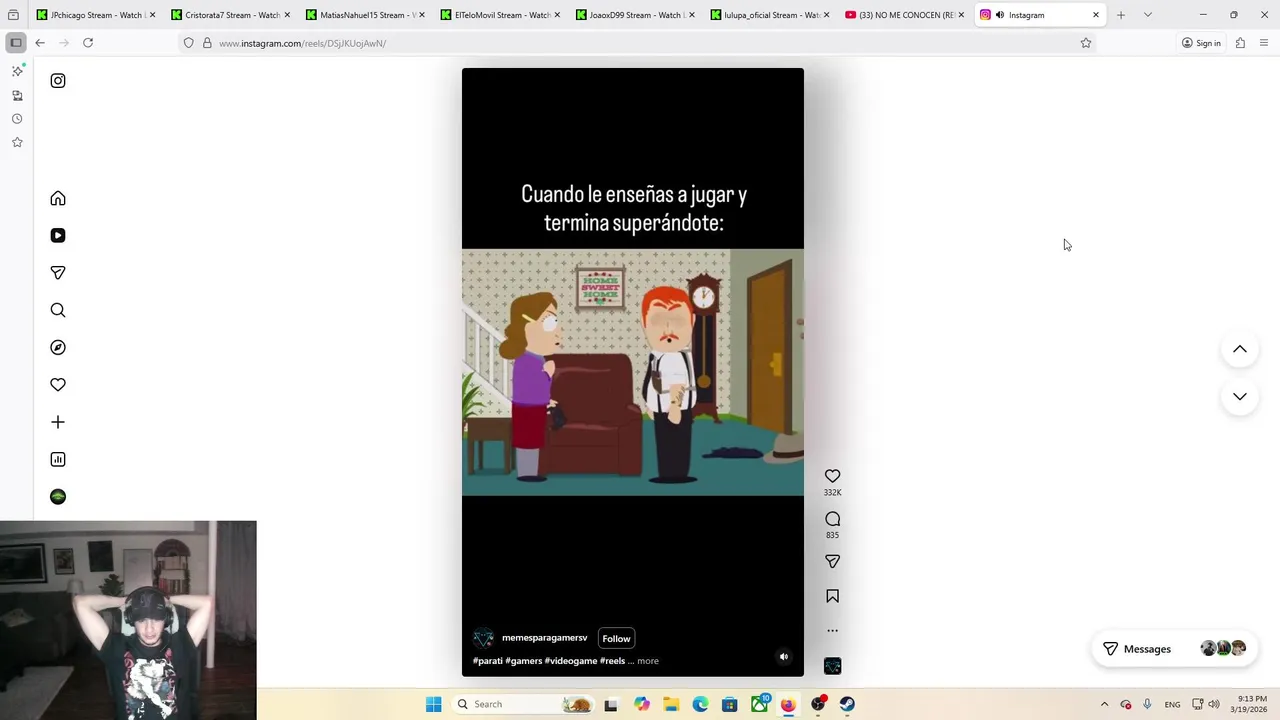Open the bookmarks star in the browser sidebar

click(17, 143)
